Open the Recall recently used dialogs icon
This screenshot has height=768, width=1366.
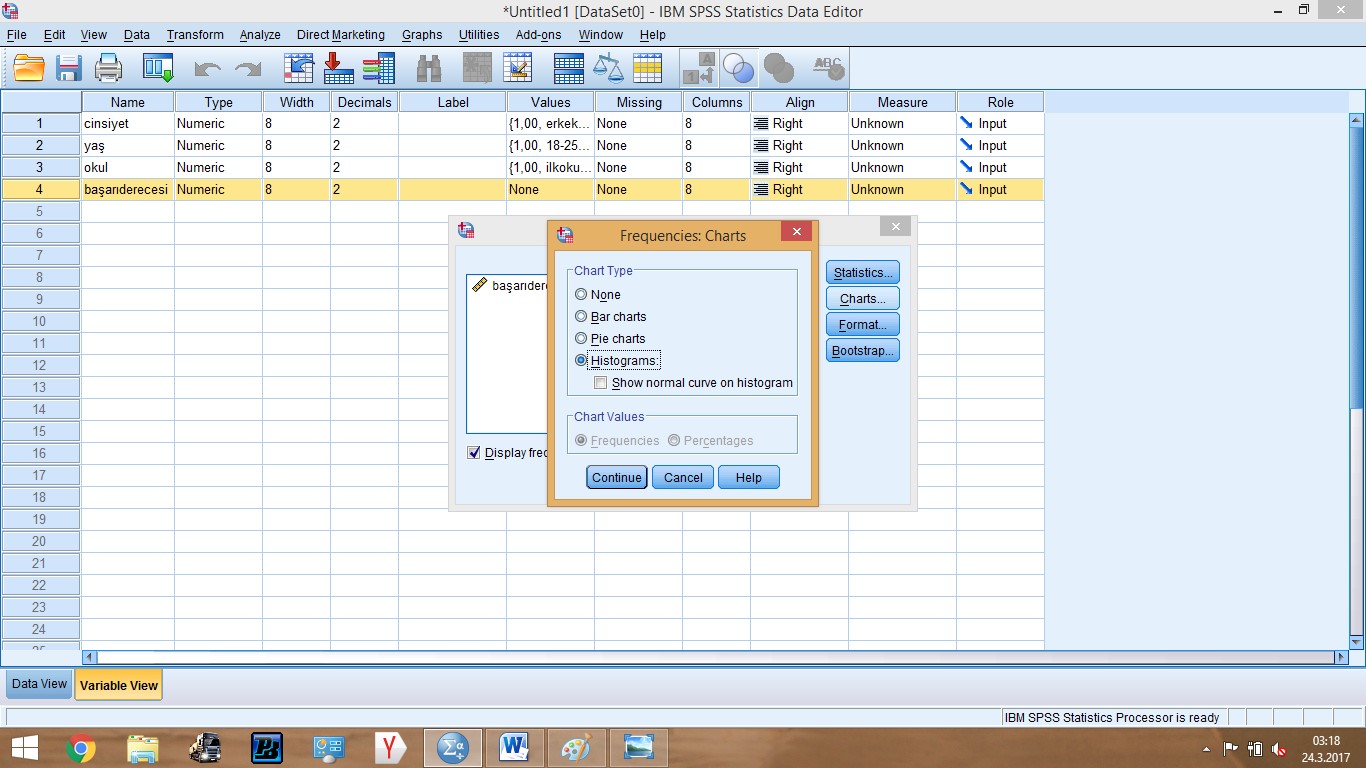point(158,68)
